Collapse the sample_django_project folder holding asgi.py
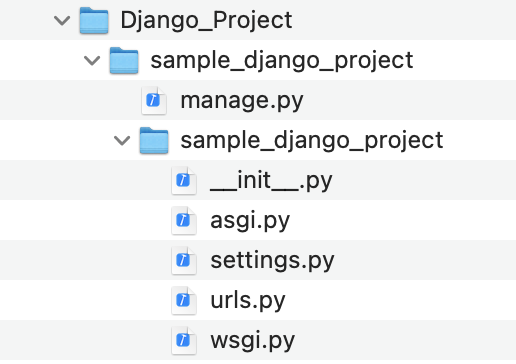This screenshot has height=364, width=516. point(122,141)
